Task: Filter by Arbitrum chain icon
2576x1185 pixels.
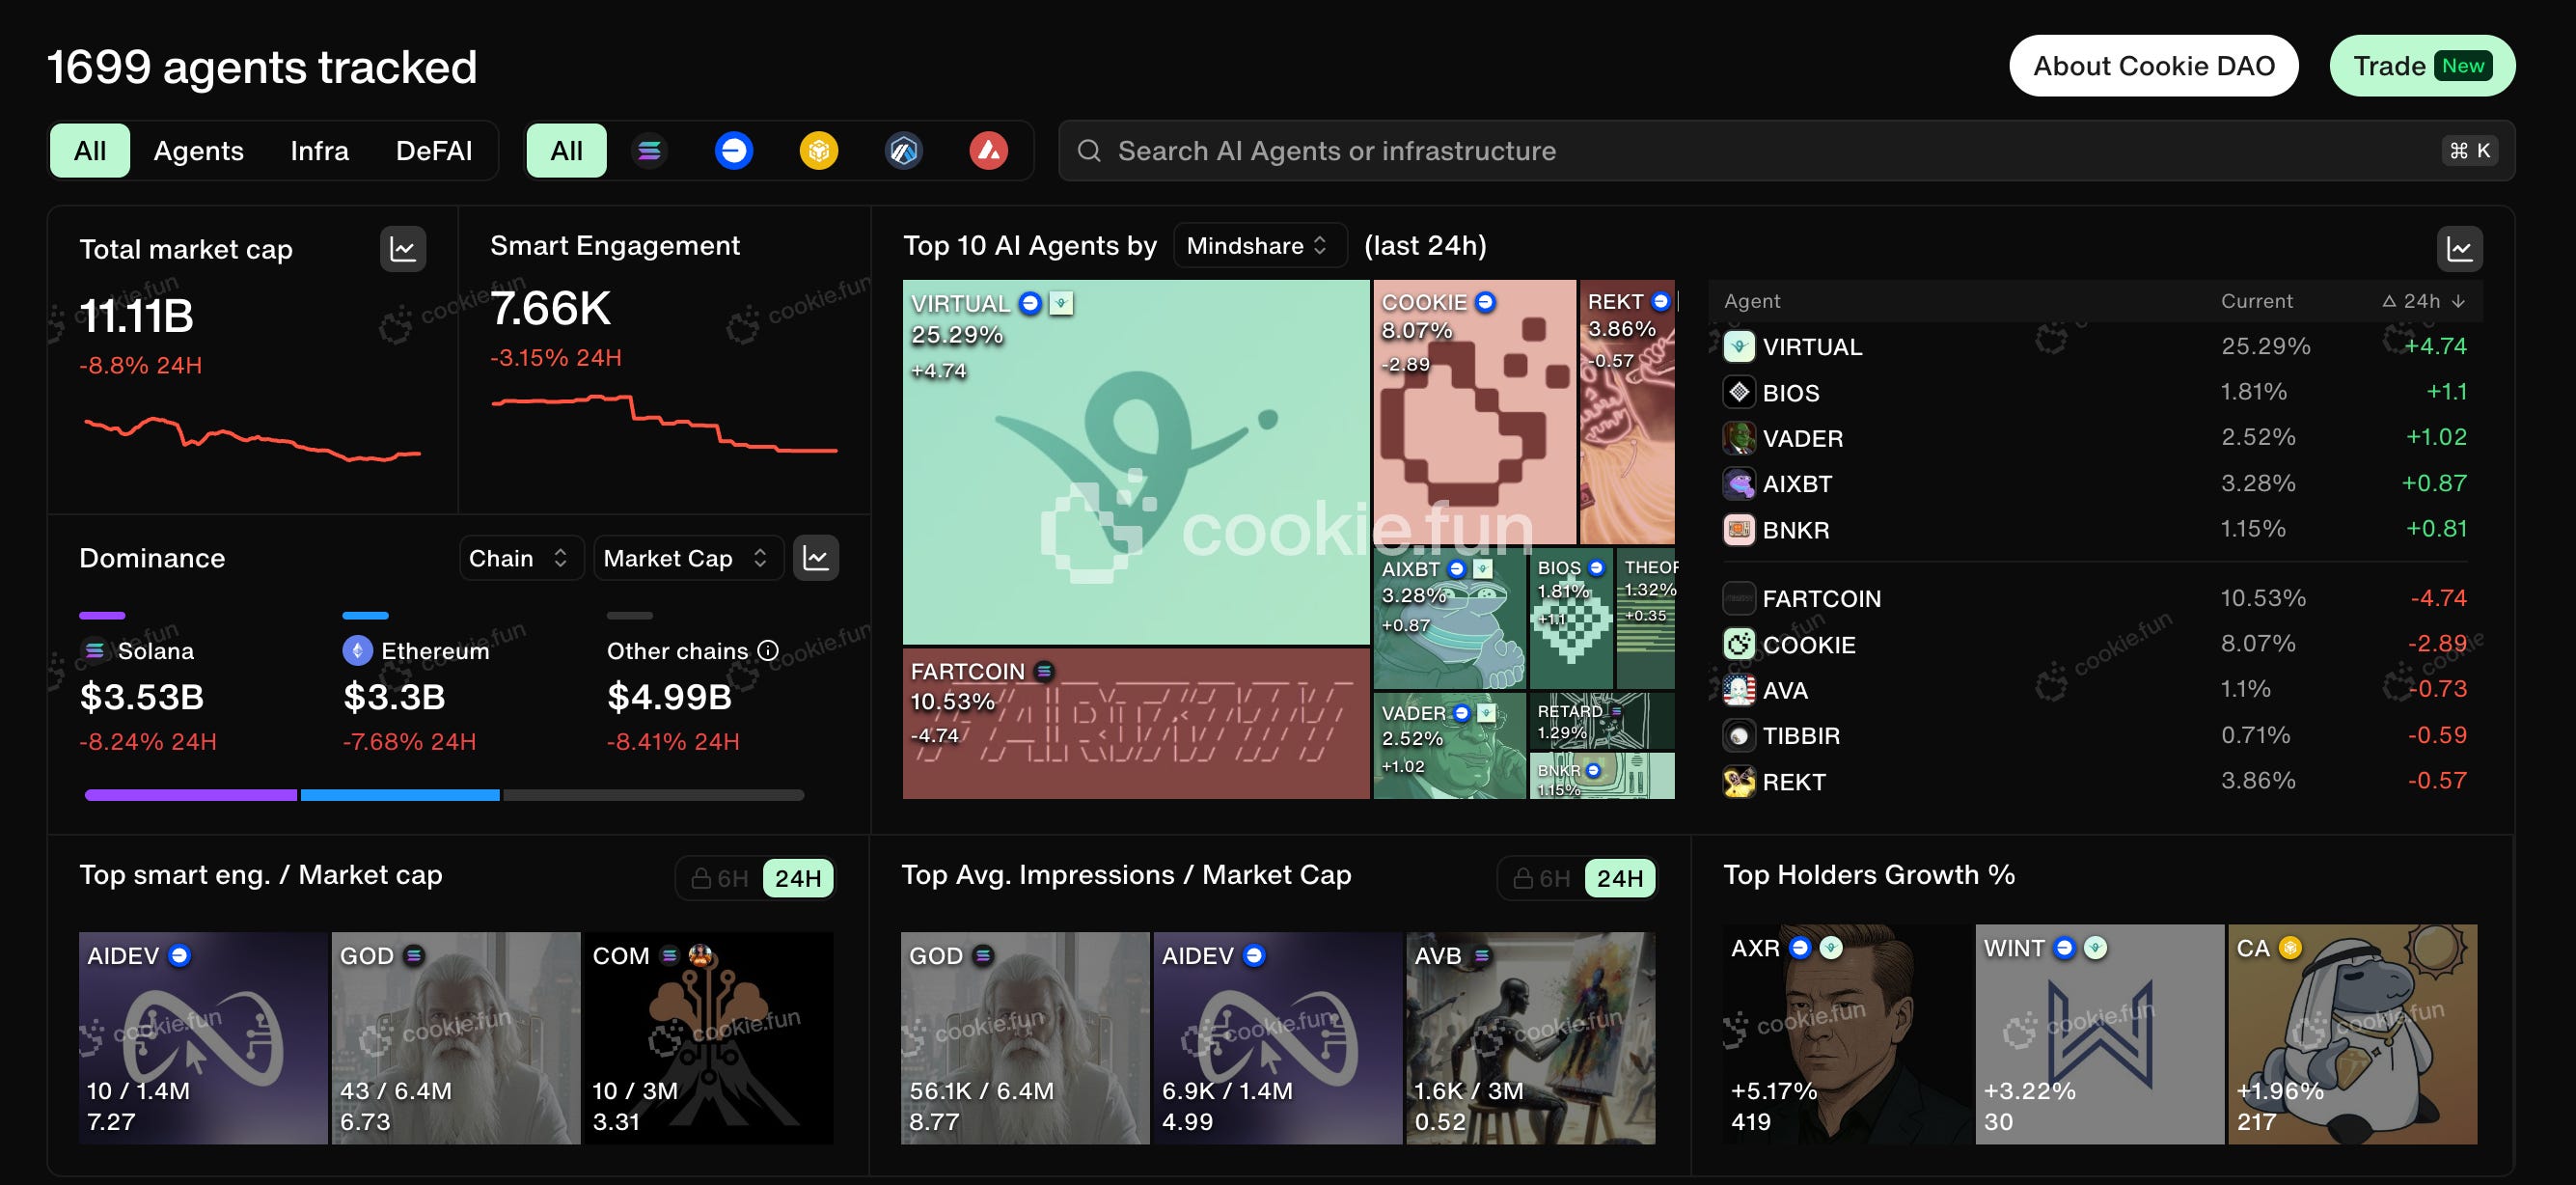Action: 903,151
